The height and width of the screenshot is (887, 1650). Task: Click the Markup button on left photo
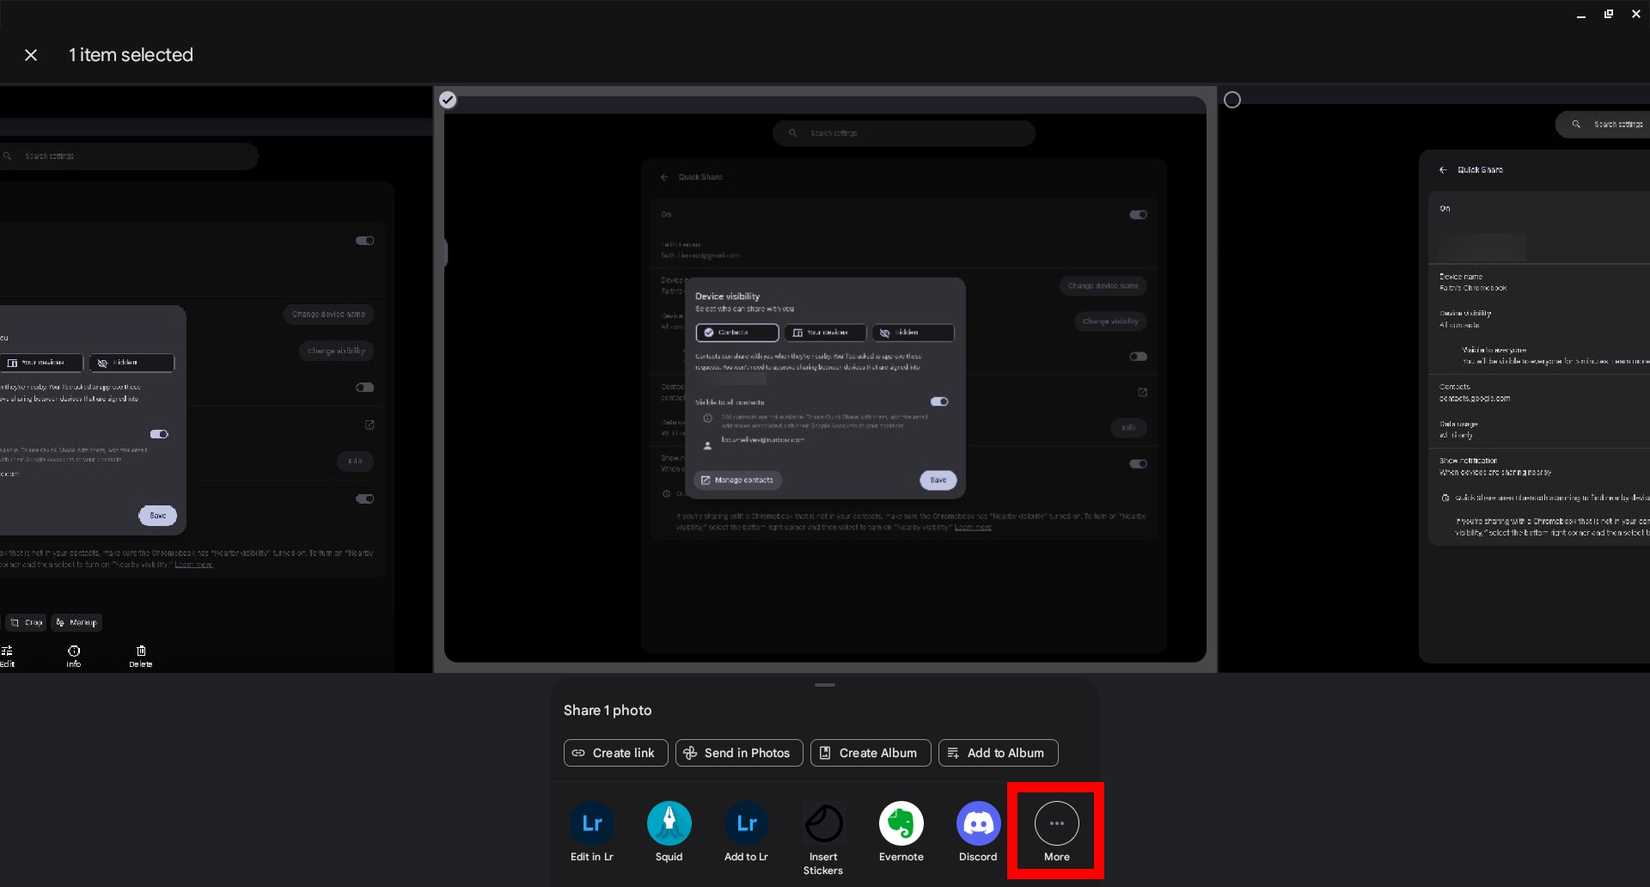(77, 622)
